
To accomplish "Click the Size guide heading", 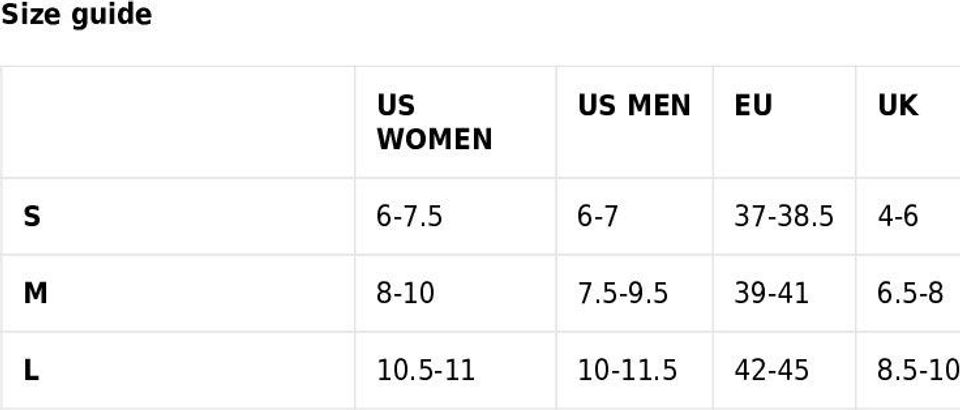I will click(76, 16).
